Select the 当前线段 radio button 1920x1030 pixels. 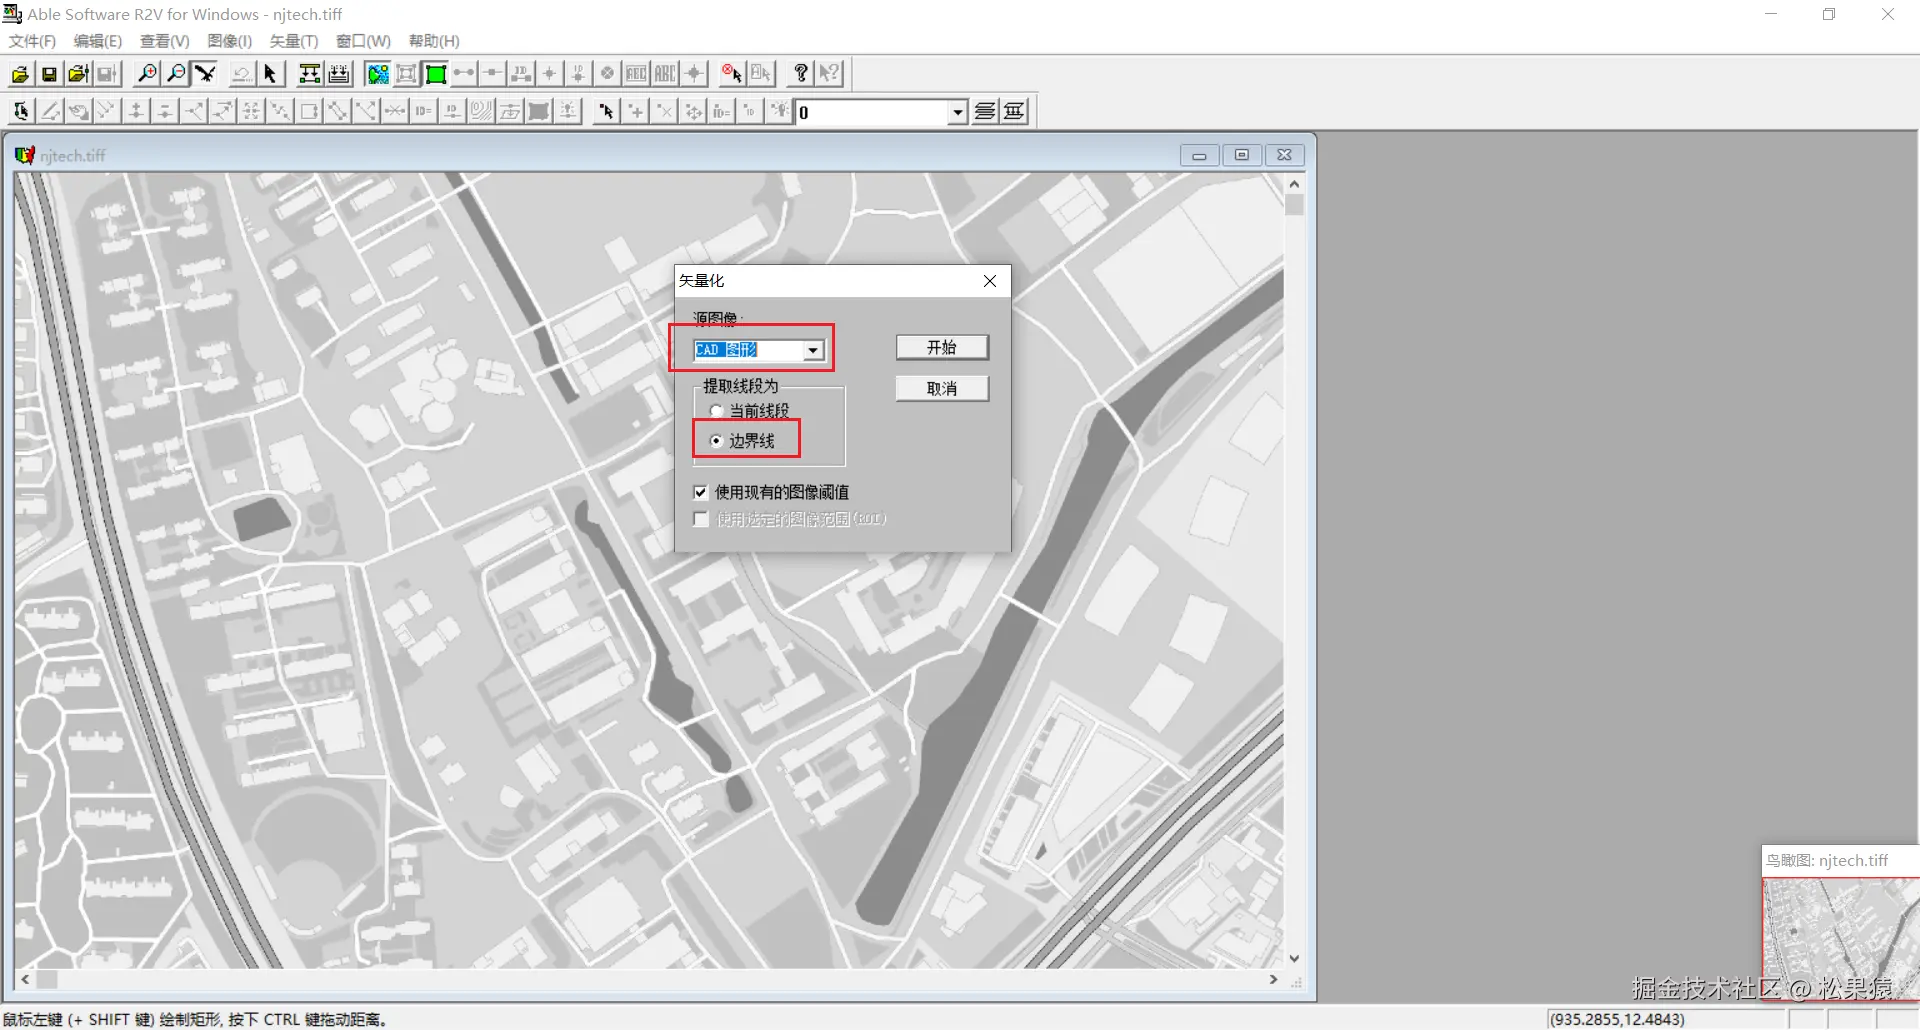tap(716, 411)
